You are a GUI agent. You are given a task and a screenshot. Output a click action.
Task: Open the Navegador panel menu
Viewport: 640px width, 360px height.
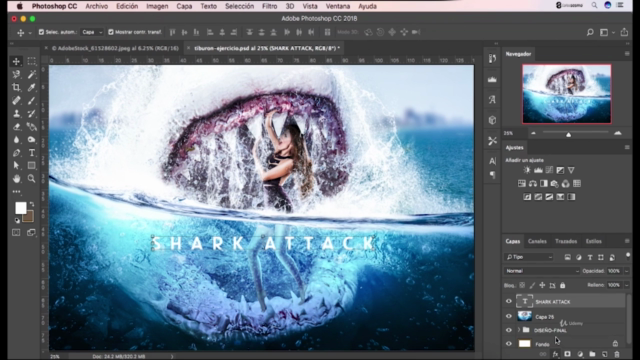point(627,54)
